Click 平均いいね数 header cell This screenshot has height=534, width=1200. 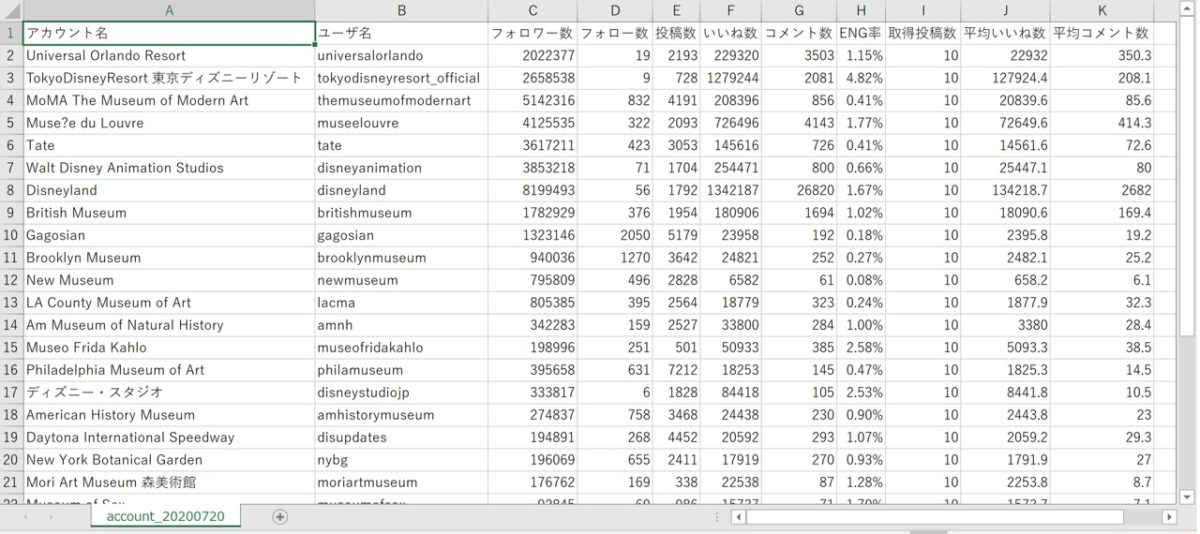(x=1006, y=33)
